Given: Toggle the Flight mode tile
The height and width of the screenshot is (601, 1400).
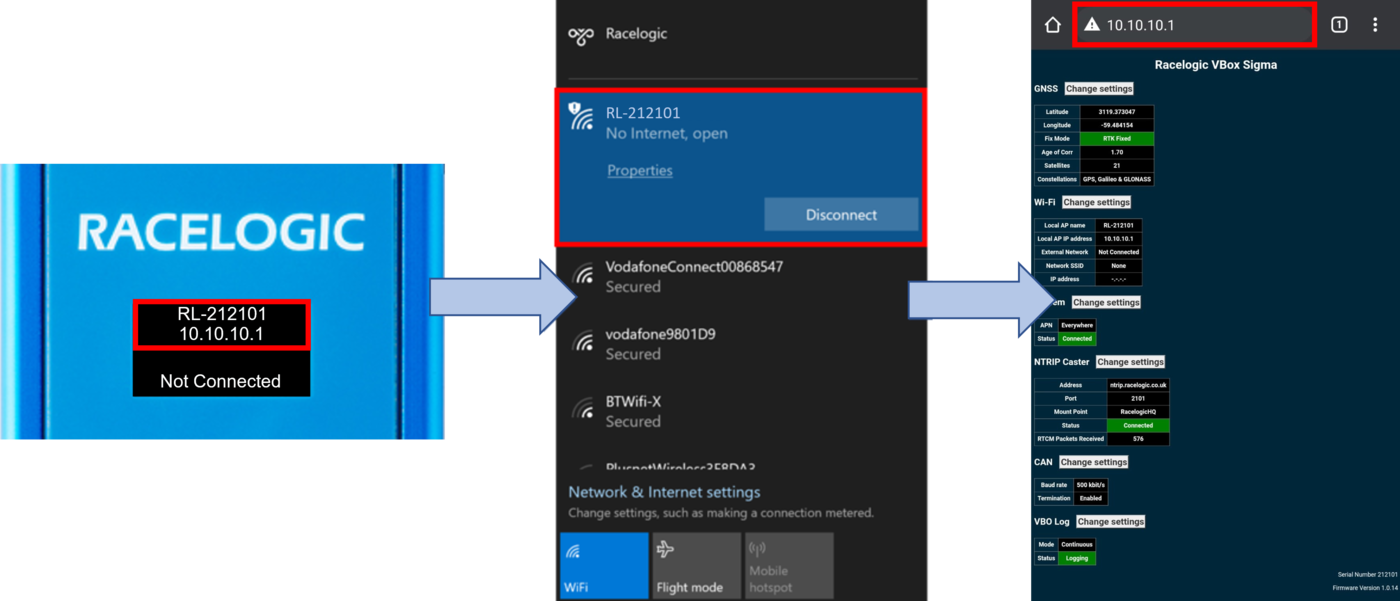Looking at the screenshot, I should coord(696,565).
